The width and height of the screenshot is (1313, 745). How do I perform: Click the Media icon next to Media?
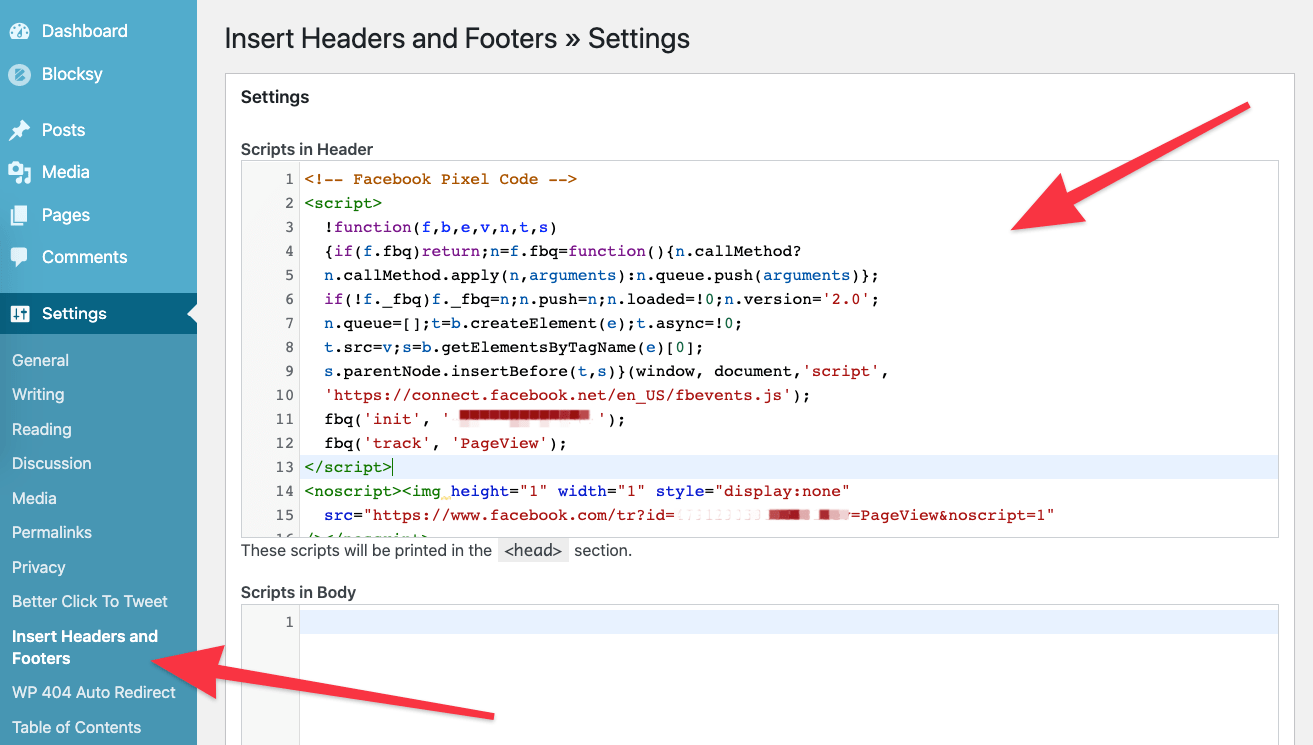click(x=19, y=172)
